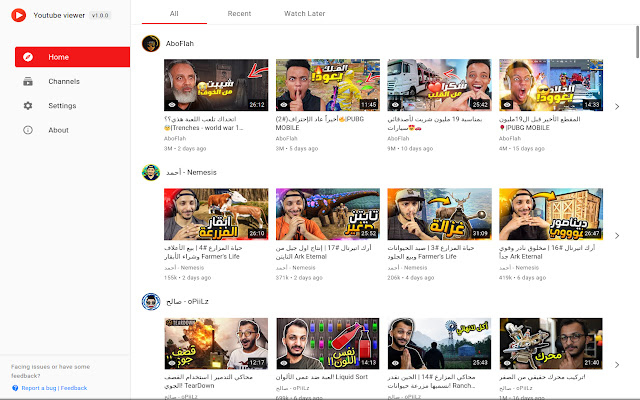640x400 pixels.
Task: Switch to the Watch Later tab
Action: (x=304, y=13)
